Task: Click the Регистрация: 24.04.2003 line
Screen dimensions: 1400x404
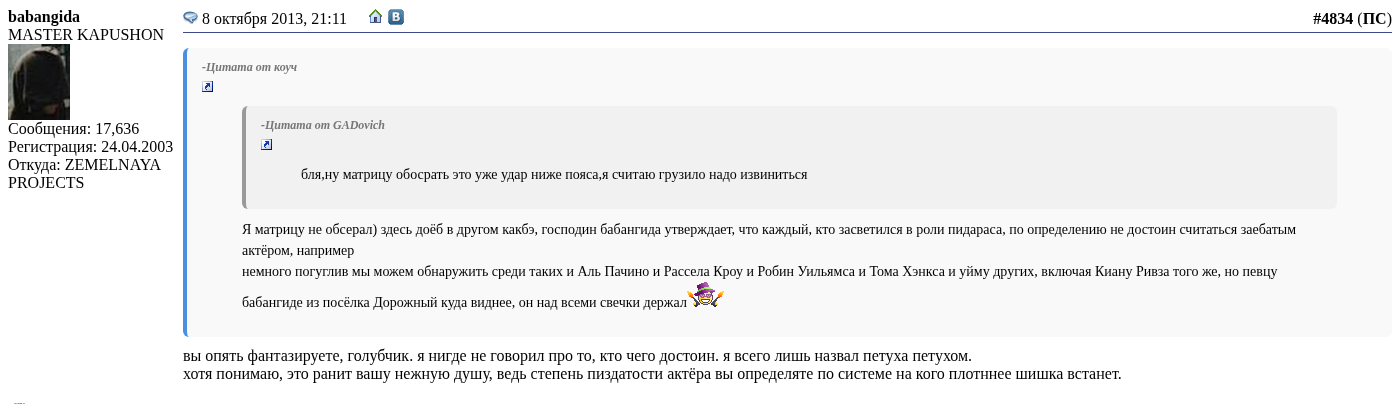Action: tap(90, 147)
